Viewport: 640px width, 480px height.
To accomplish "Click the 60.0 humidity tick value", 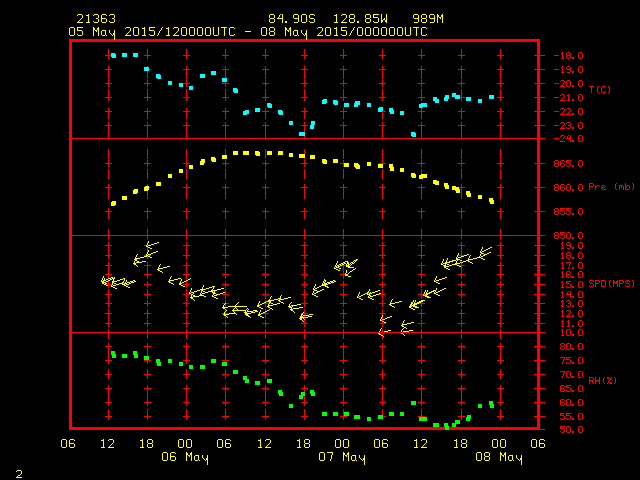I will (571, 403).
